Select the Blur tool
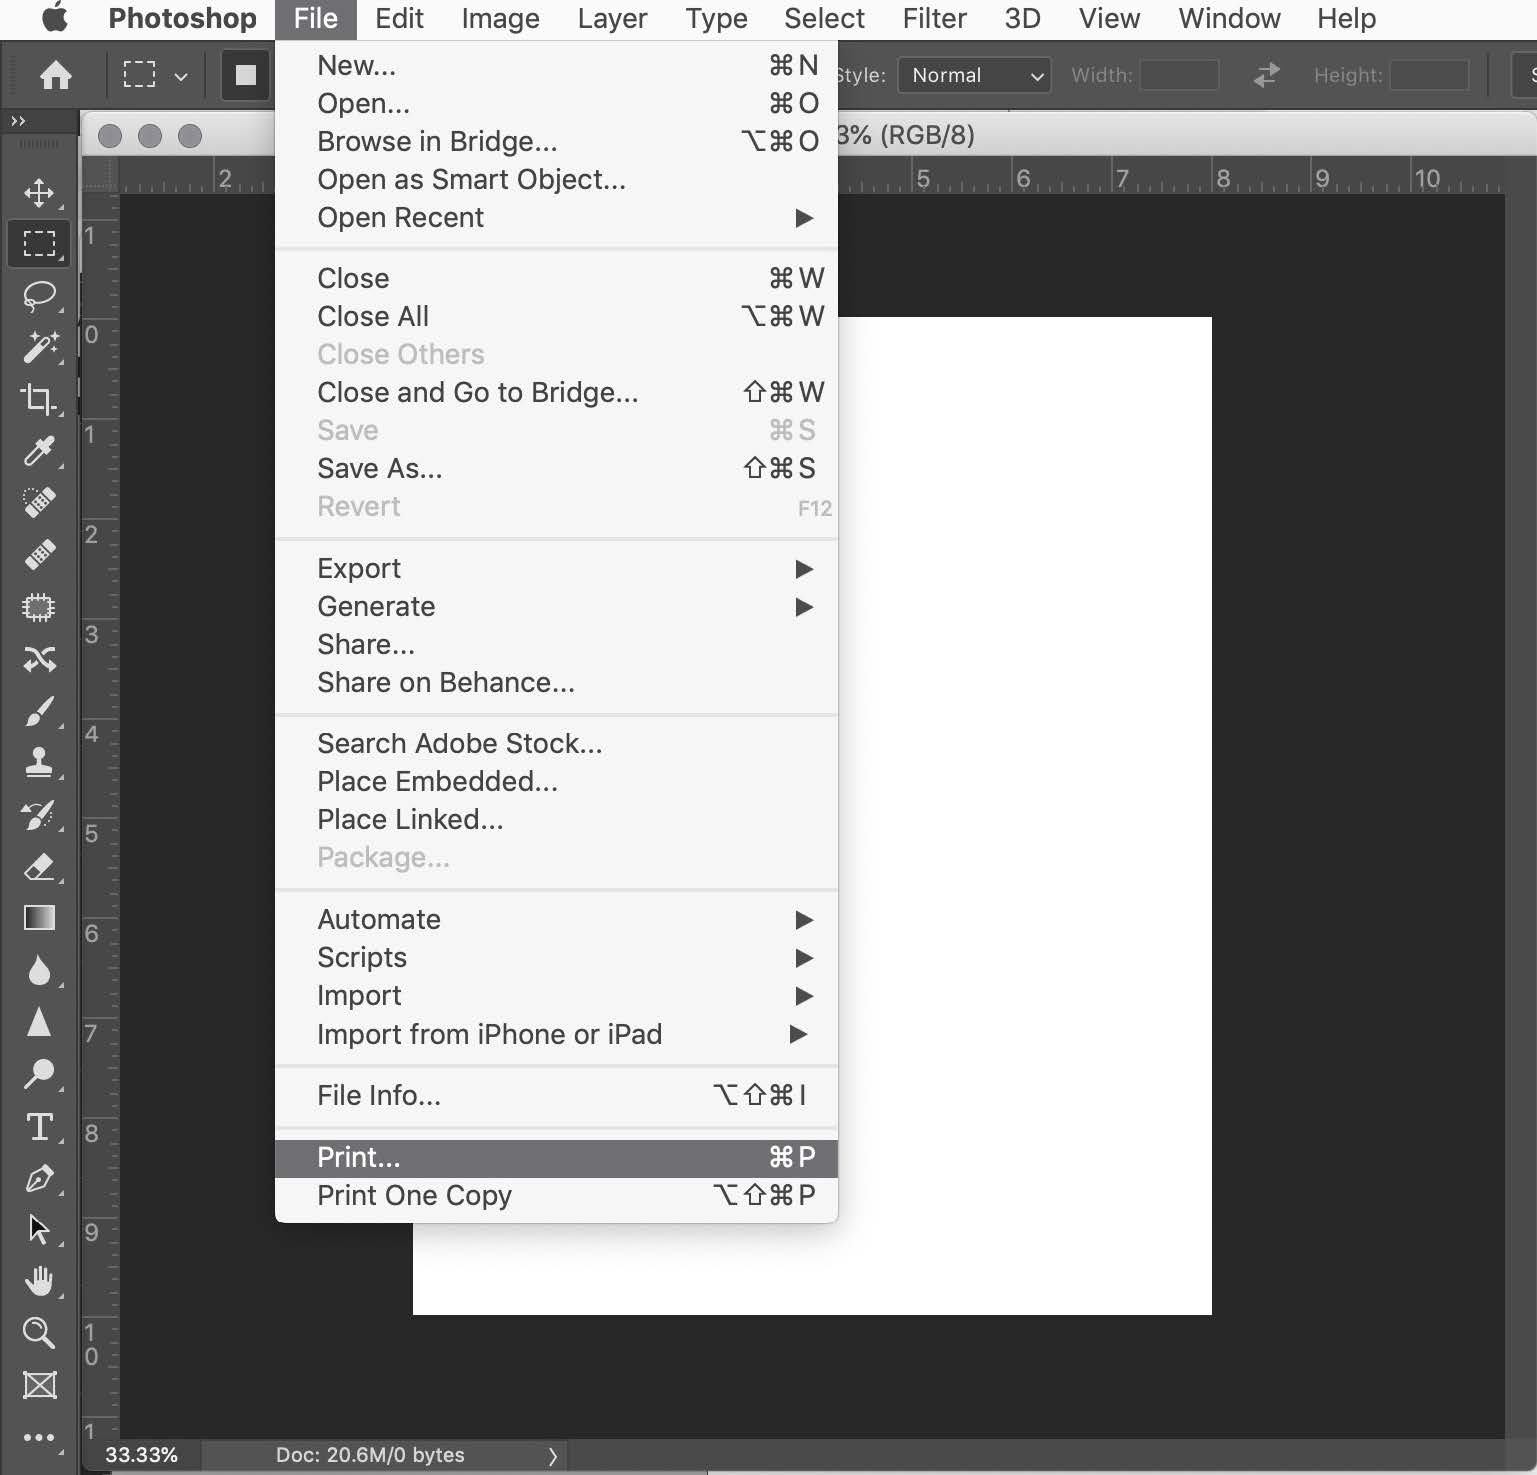1537x1475 pixels. pos(39,970)
